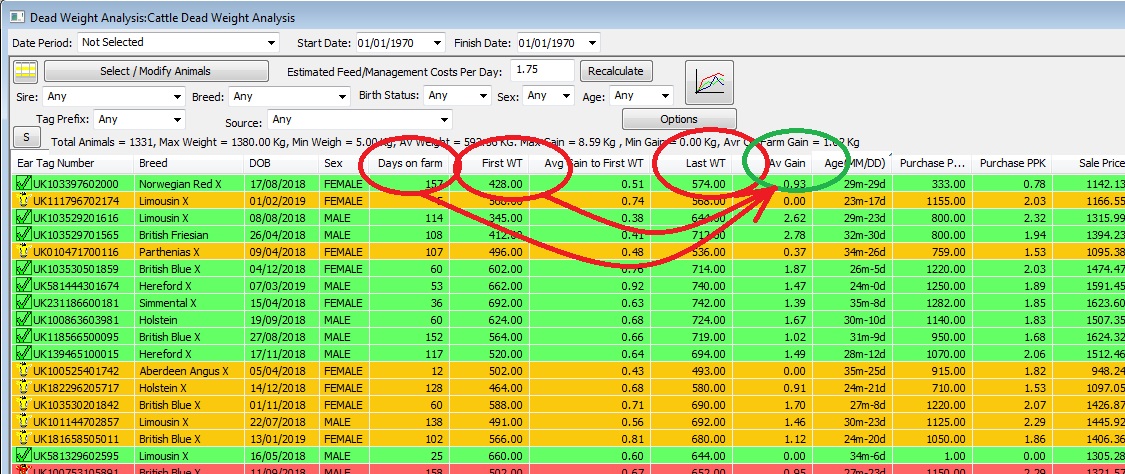Click cow icon for UK103530201842
Image resolution: width=1125 pixels, height=474 pixels.
click(23, 405)
